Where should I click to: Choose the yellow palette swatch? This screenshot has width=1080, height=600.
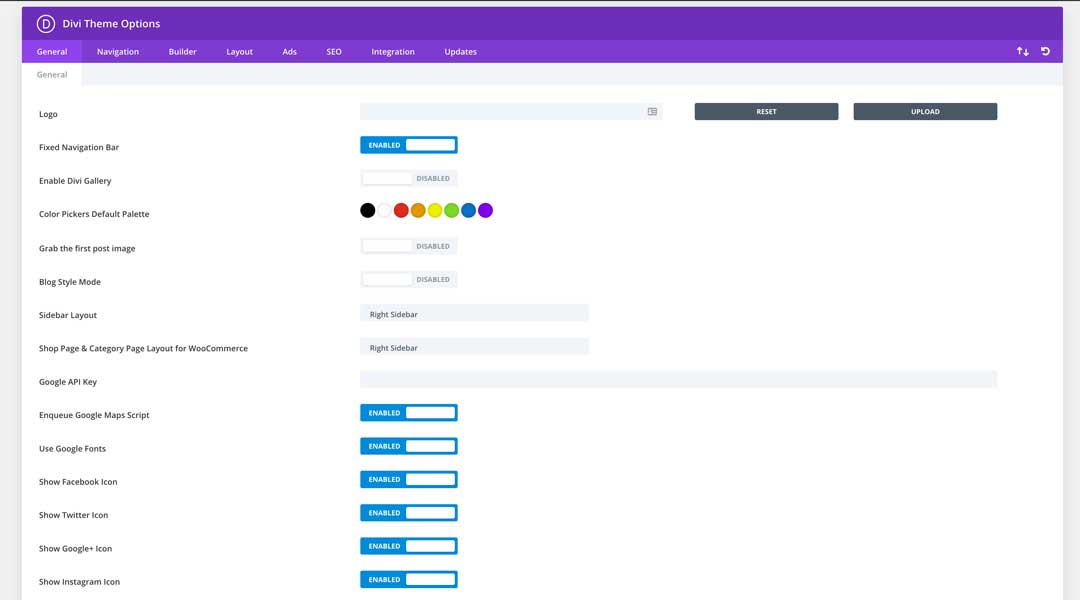[435, 210]
